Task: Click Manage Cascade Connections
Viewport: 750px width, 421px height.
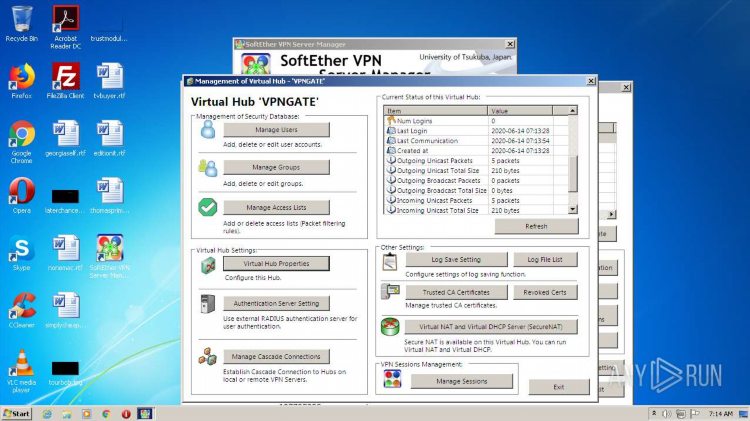Action: click(276, 356)
